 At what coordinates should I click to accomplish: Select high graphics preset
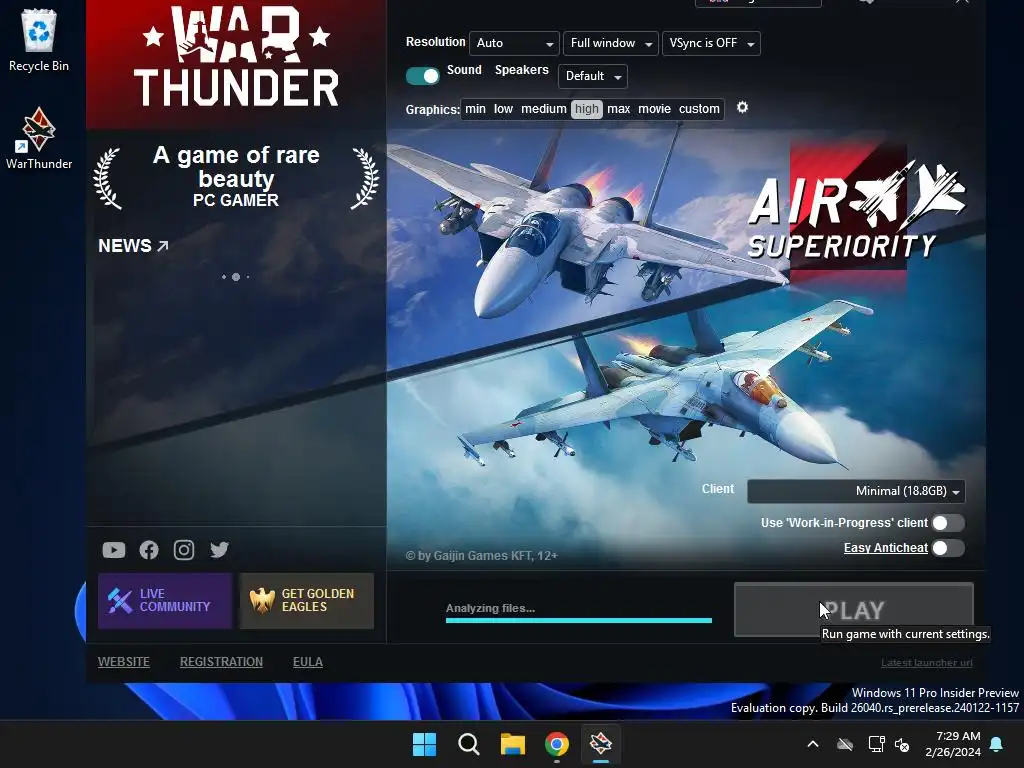tap(586, 109)
